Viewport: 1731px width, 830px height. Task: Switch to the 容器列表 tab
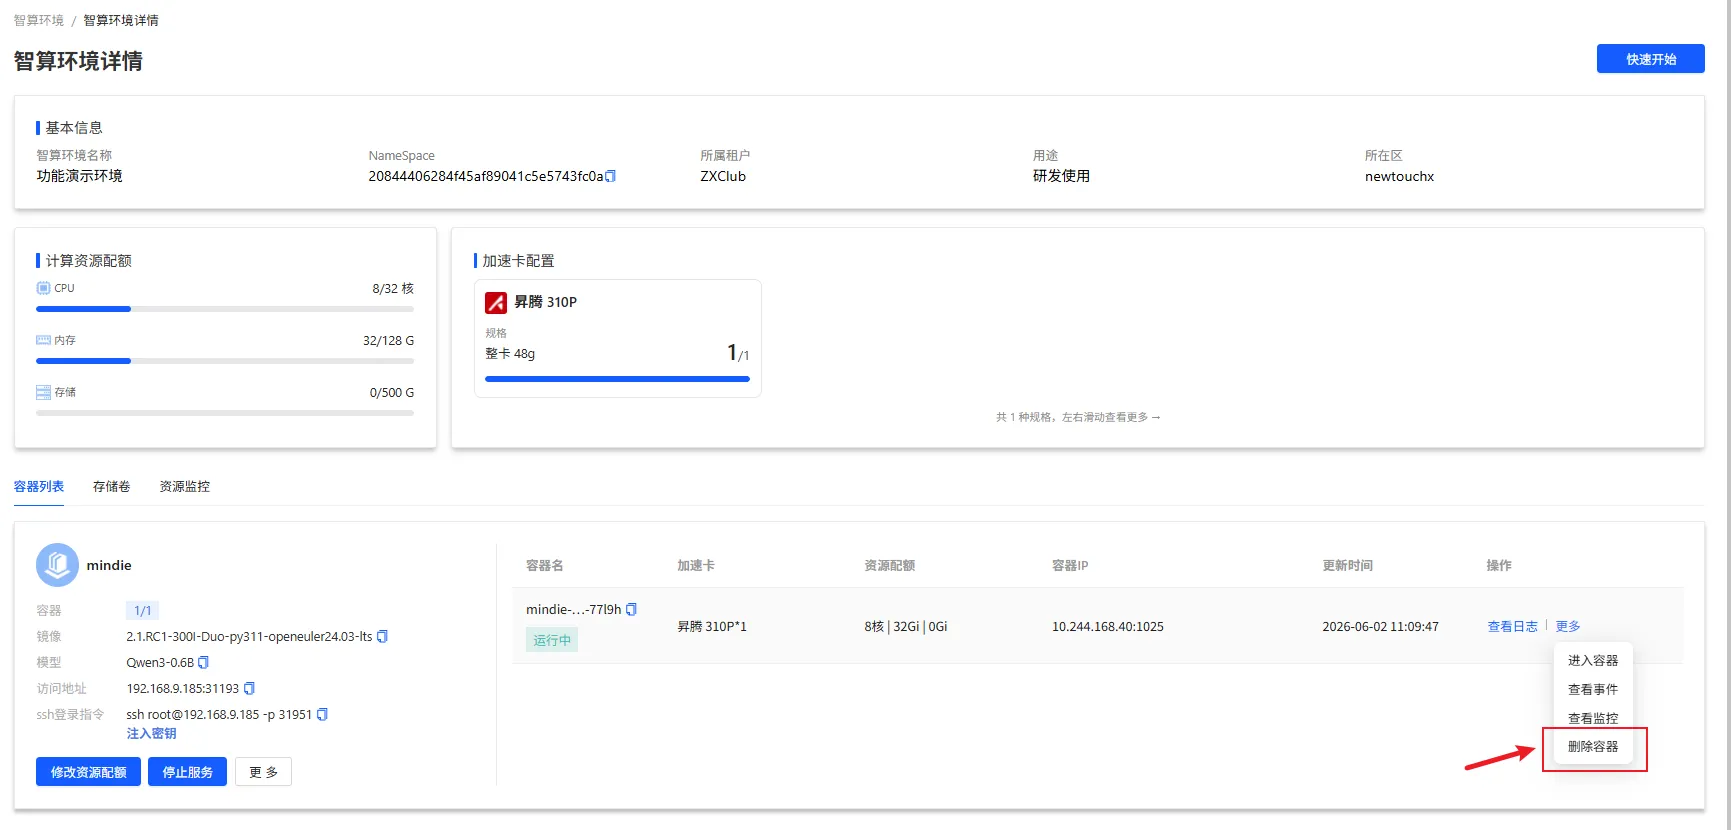pyautogui.click(x=39, y=486)
